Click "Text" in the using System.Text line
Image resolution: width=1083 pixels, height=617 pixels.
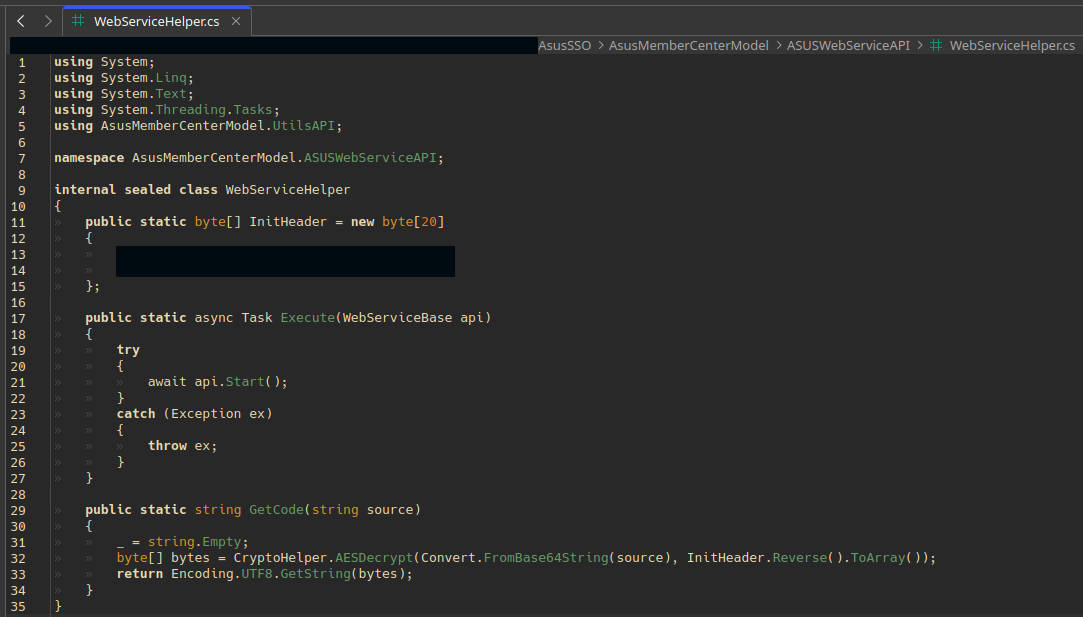[x=171, y=94]
